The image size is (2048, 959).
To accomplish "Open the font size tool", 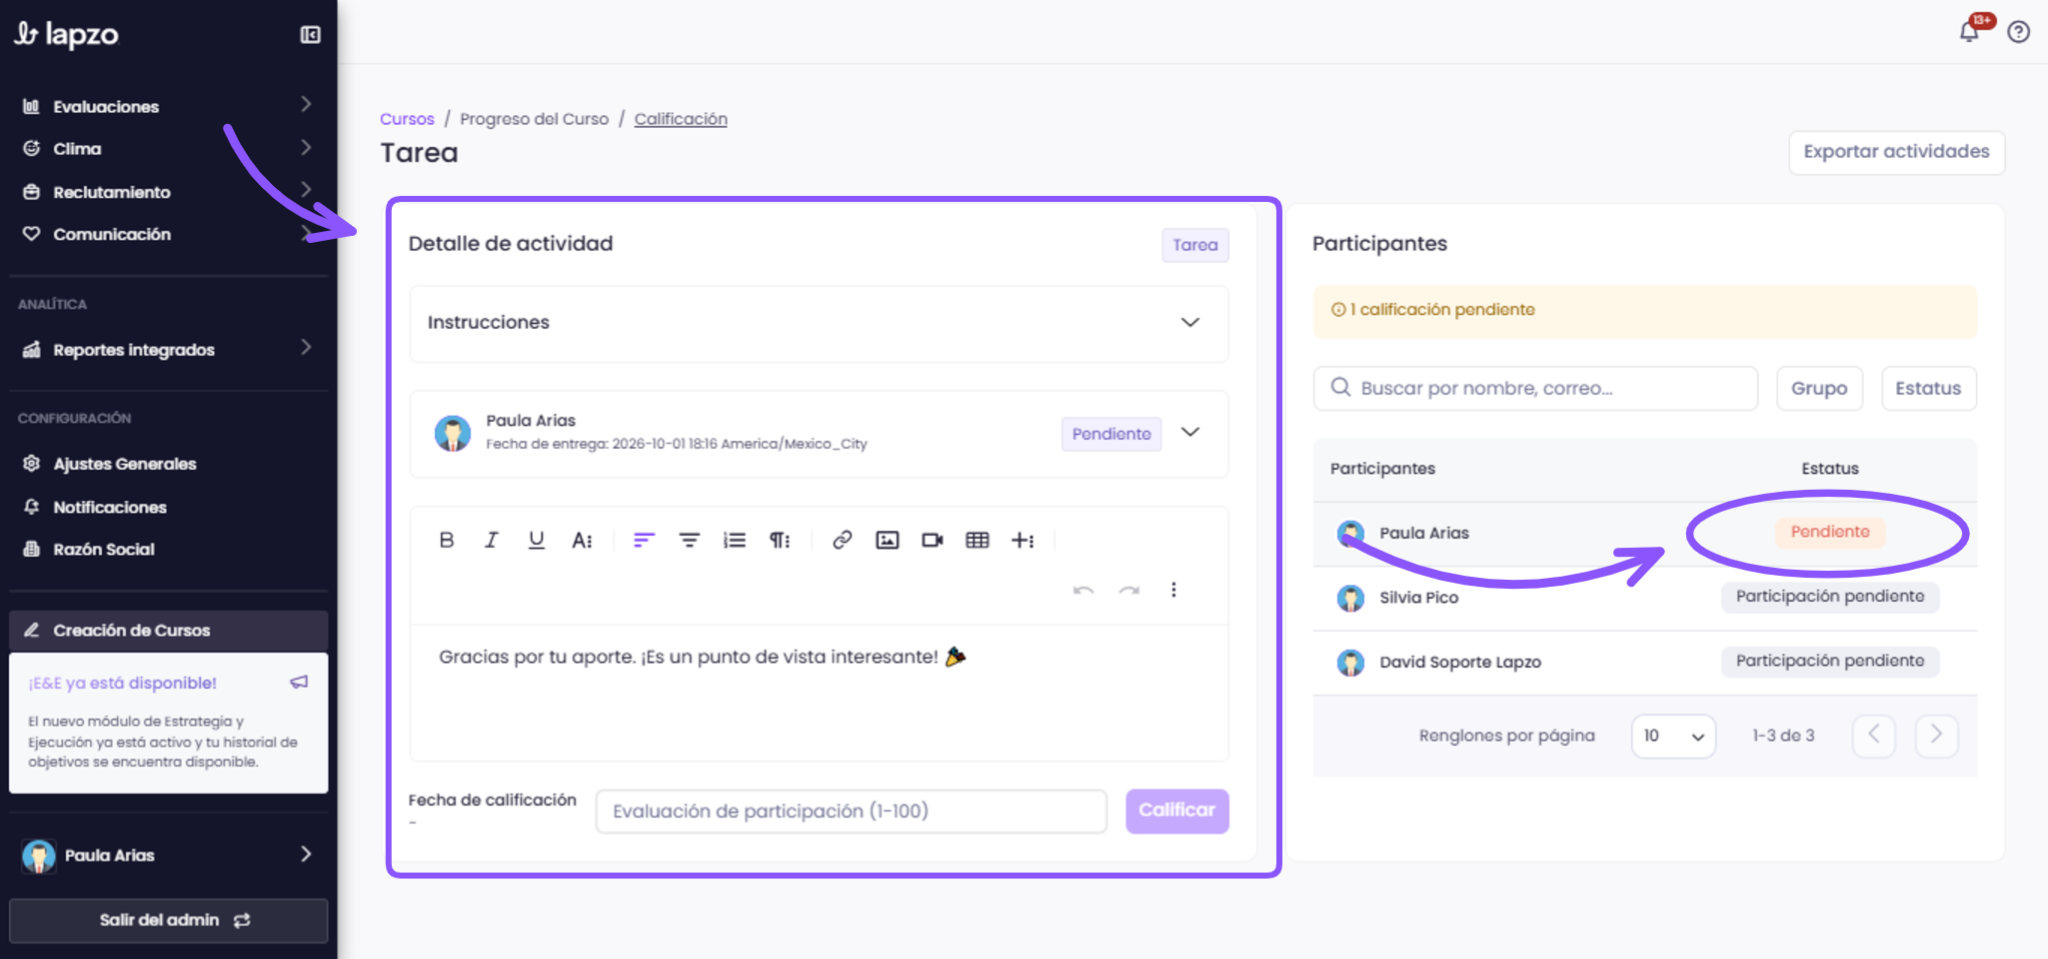I will [582, 540].
